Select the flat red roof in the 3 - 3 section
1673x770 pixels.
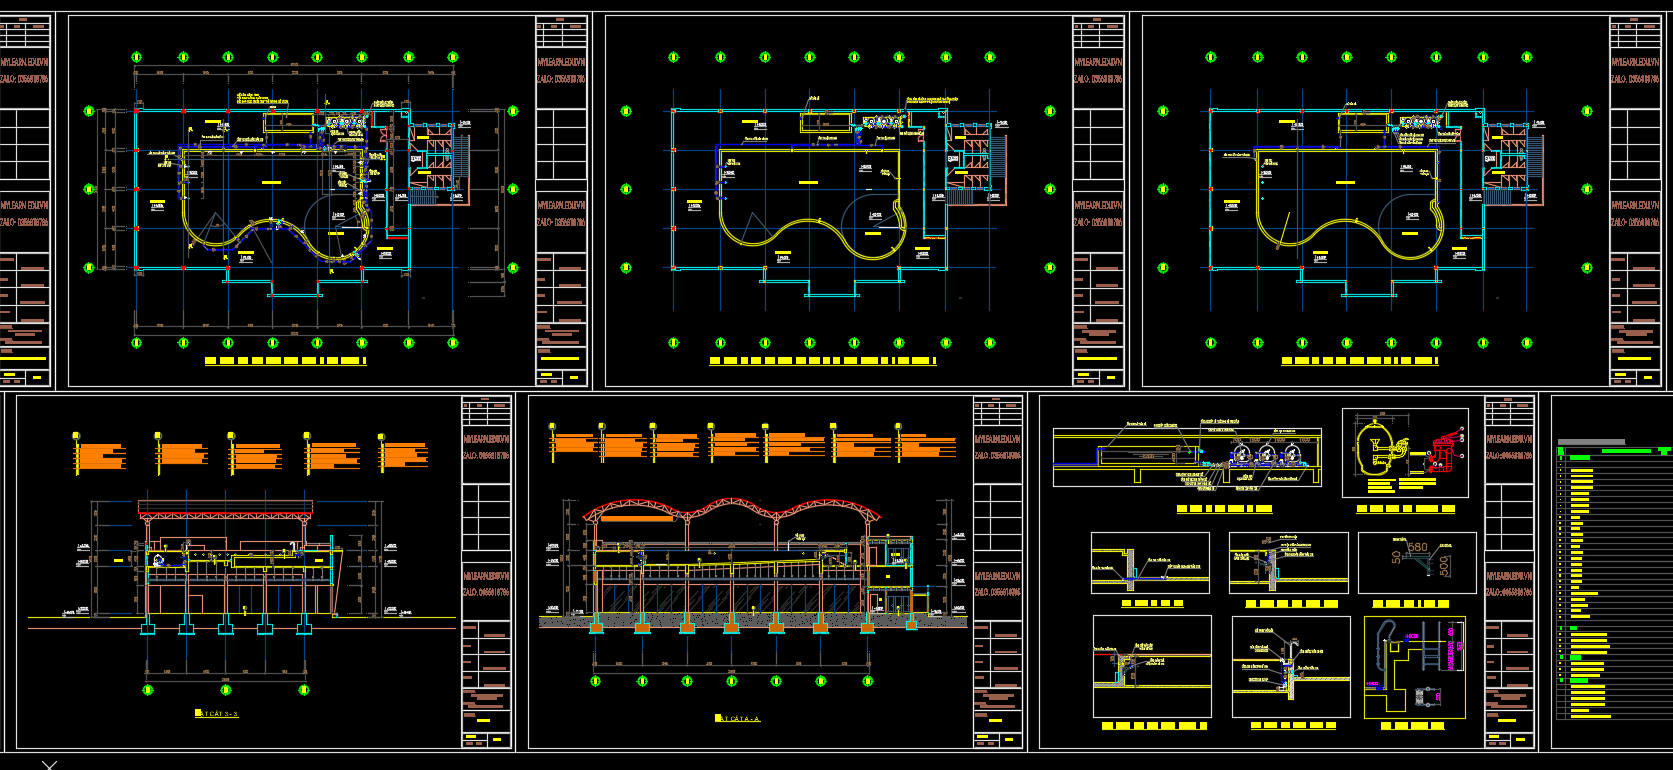(x=226, y=508)
